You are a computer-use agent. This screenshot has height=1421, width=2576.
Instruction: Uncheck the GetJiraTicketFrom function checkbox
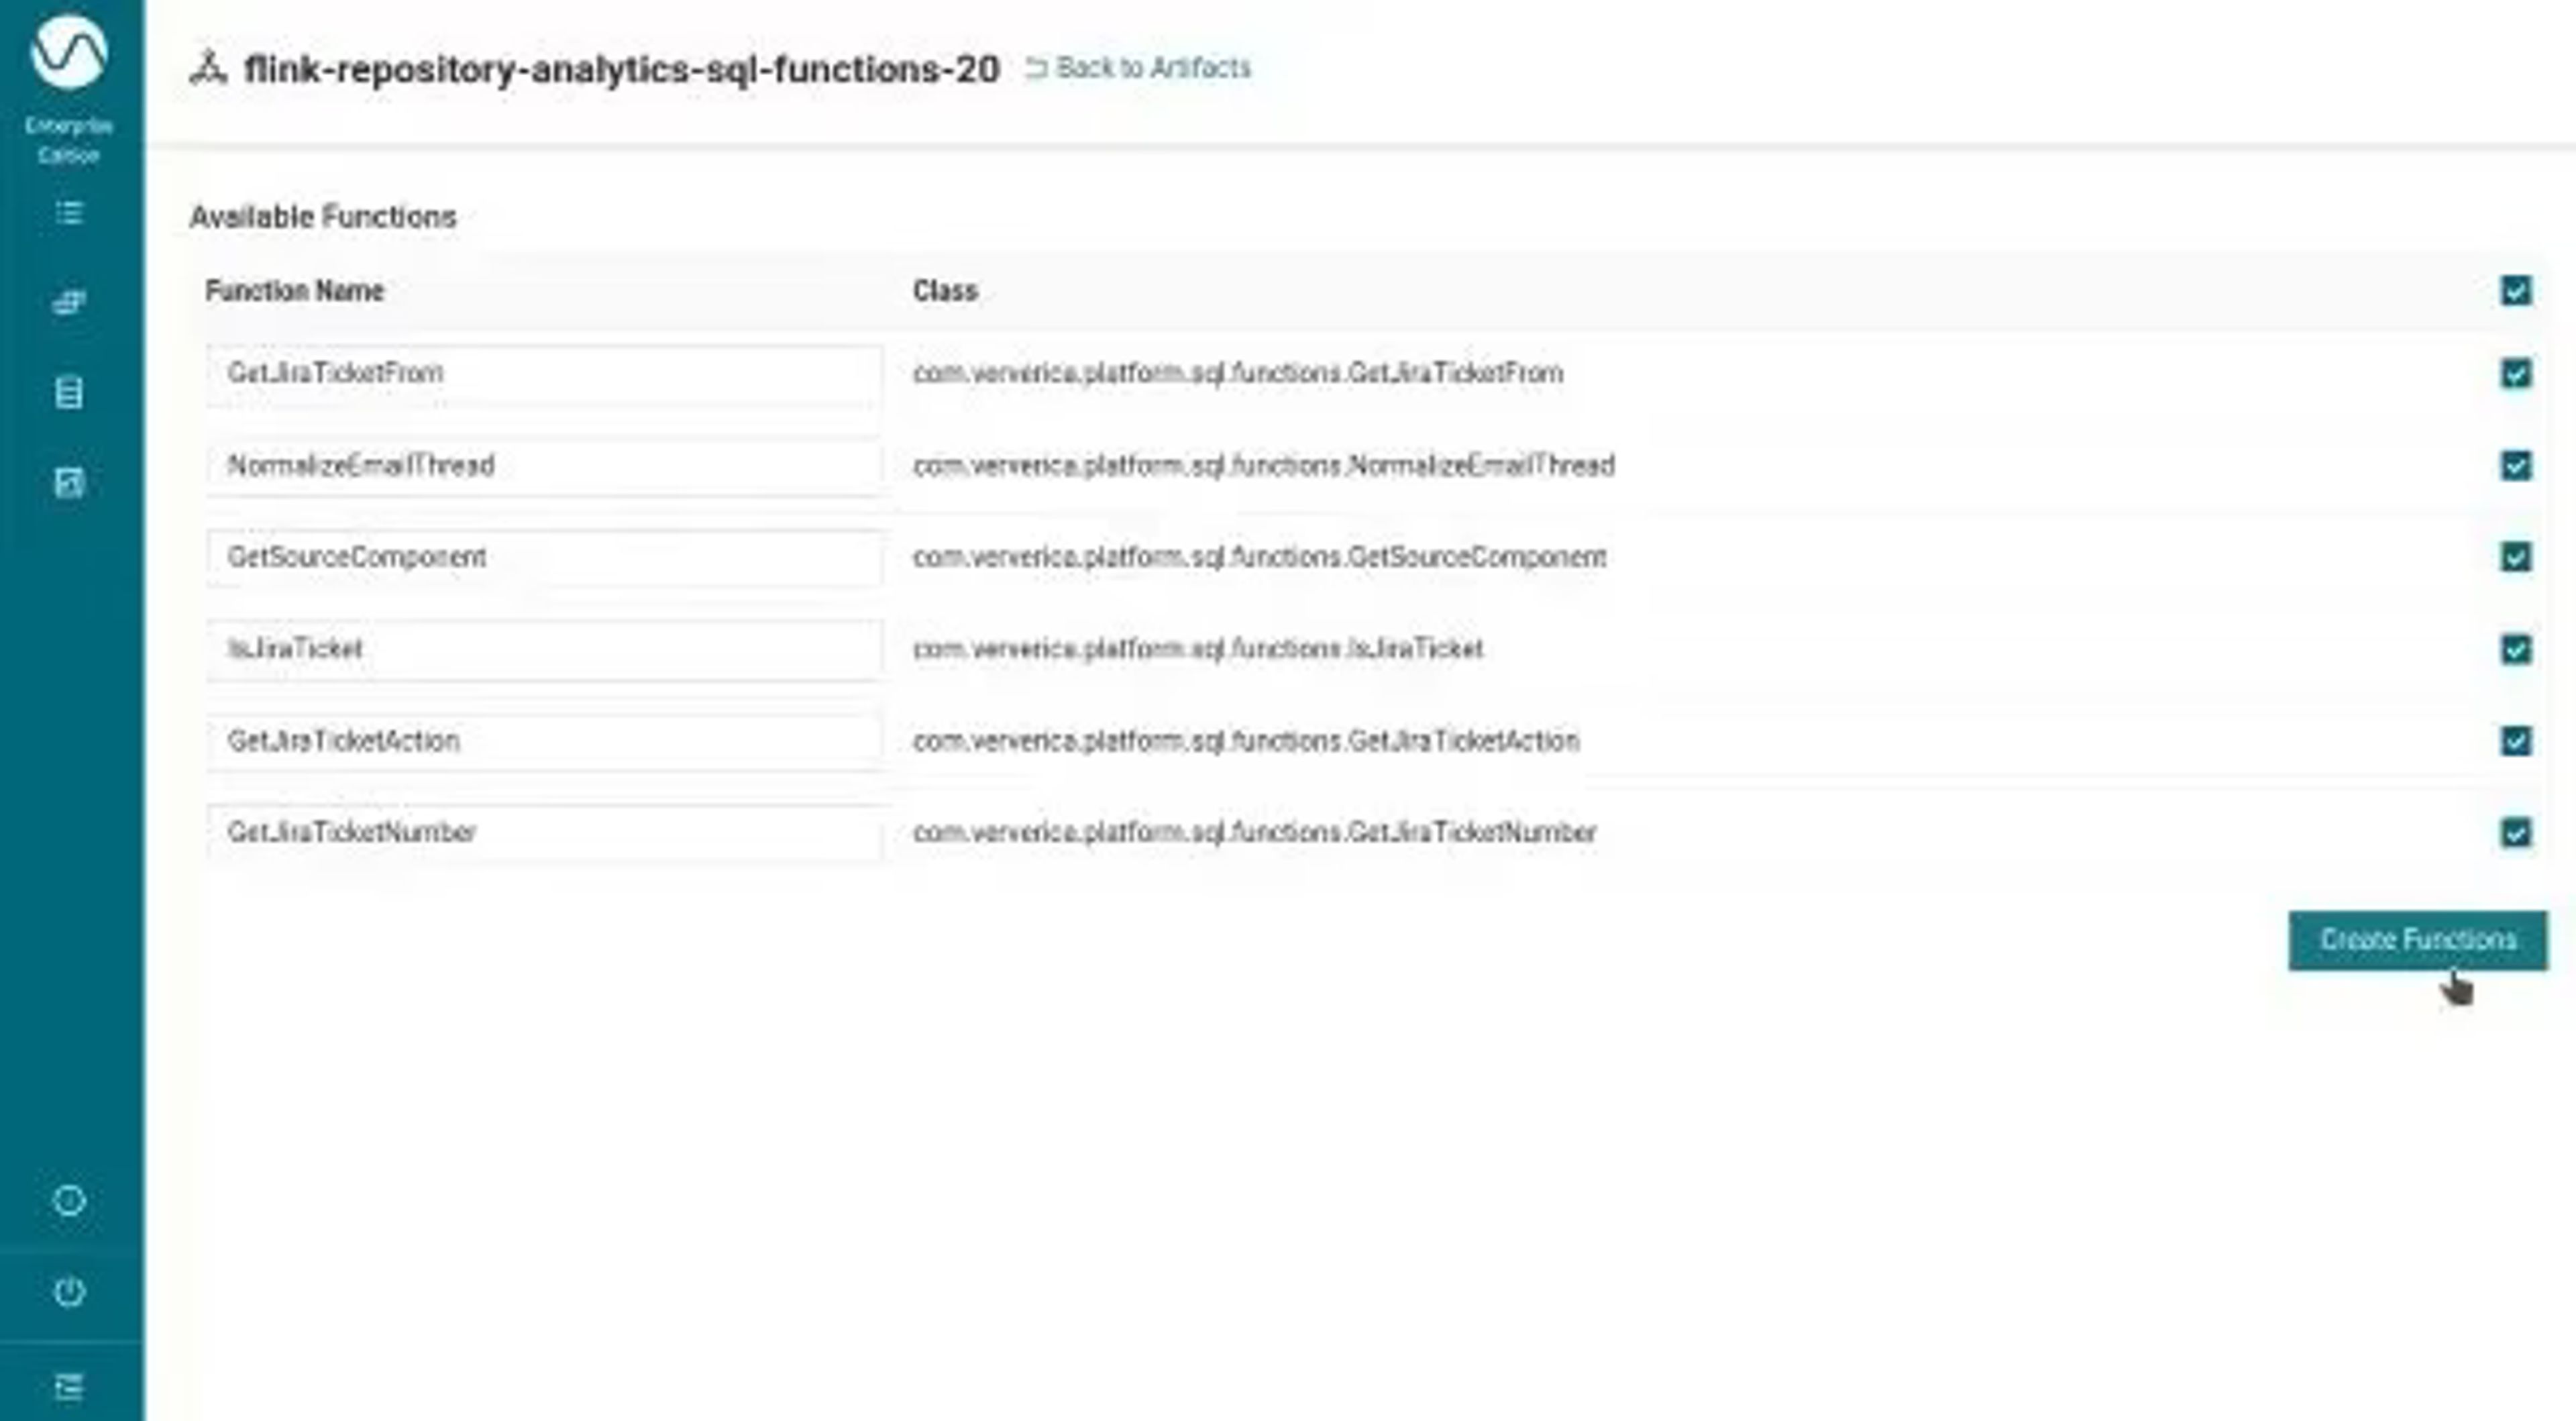click(x=2516, y=373)
